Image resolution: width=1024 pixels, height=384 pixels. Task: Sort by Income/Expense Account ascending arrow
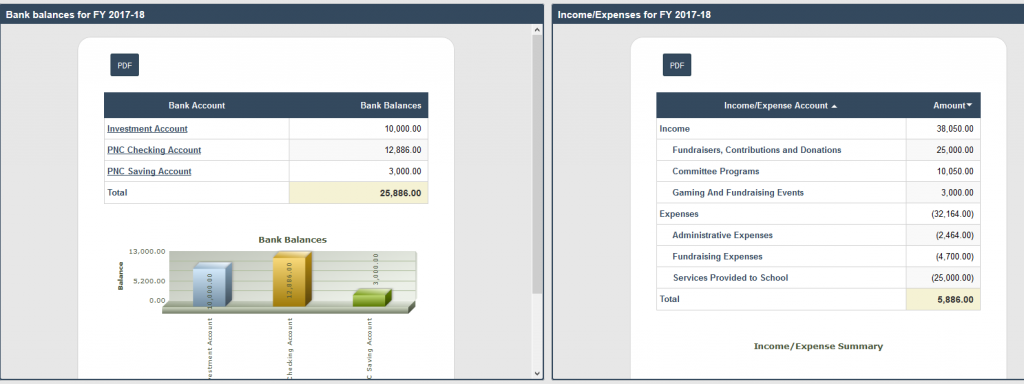(x=834, y=106)
